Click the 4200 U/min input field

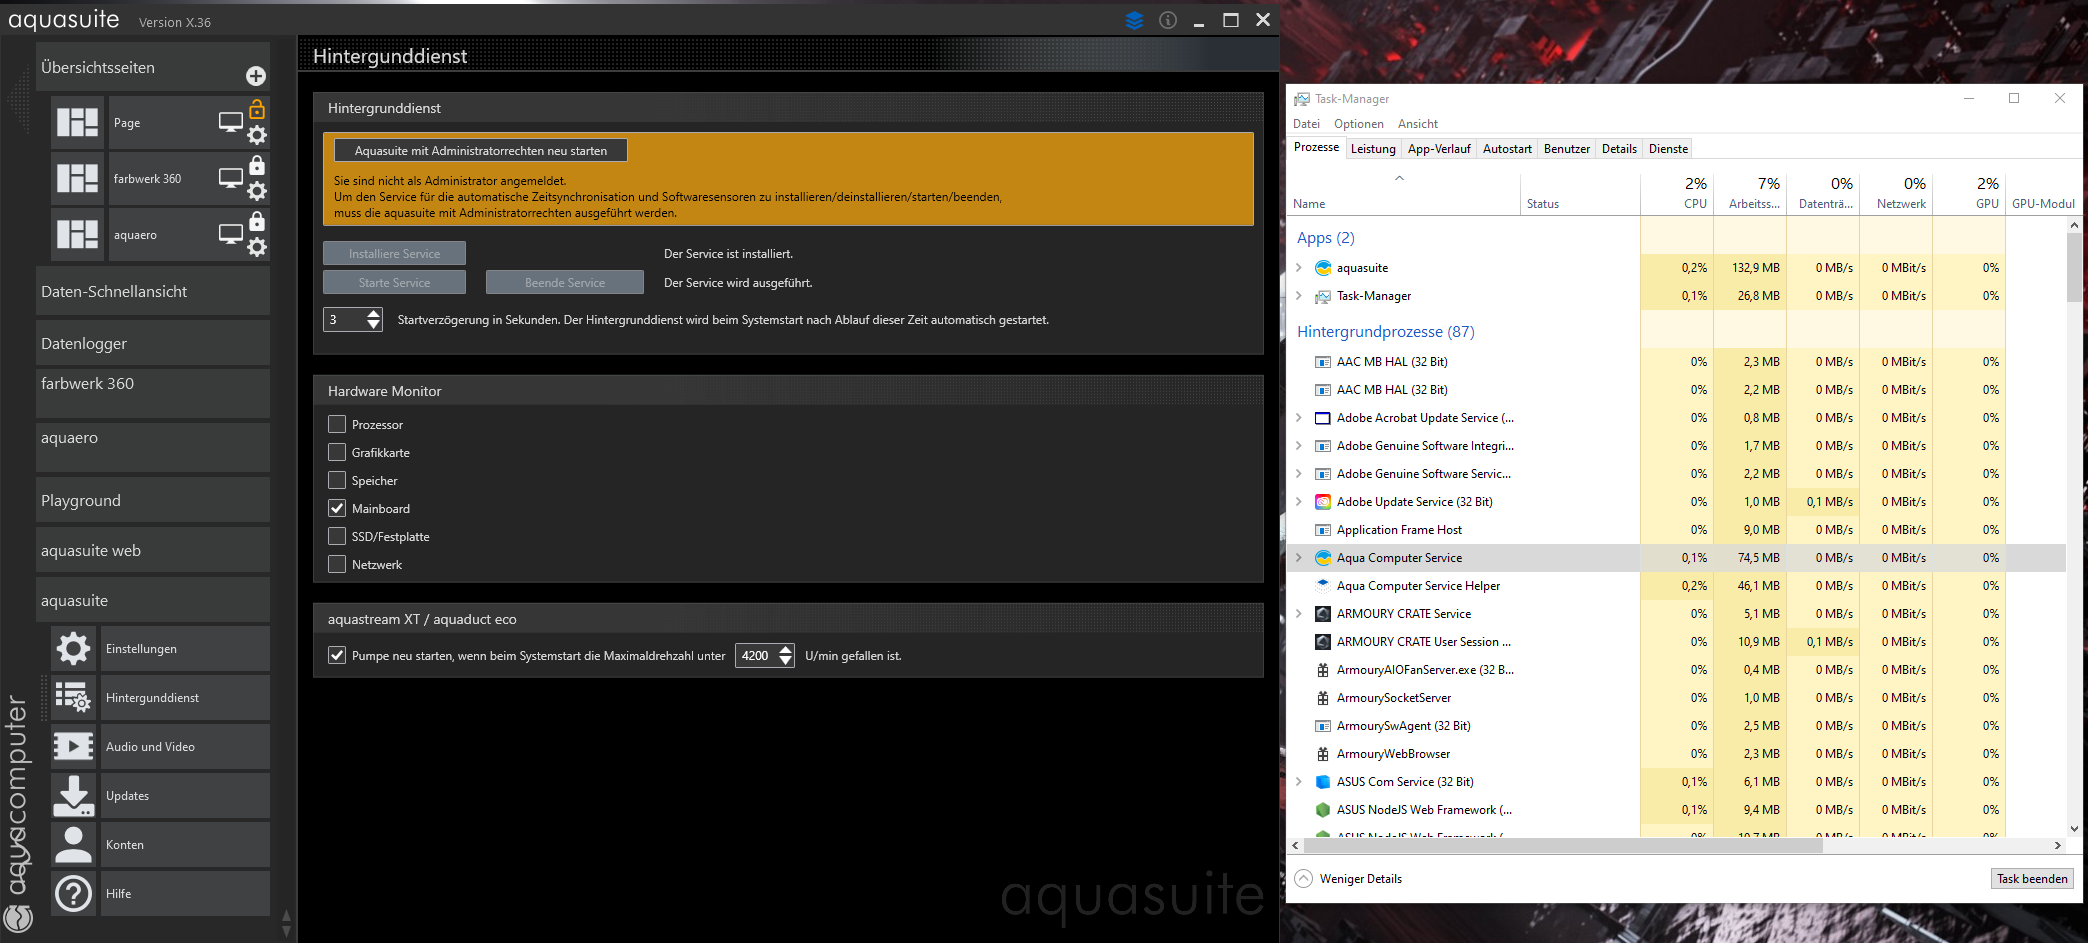click(x=756, y=656)
